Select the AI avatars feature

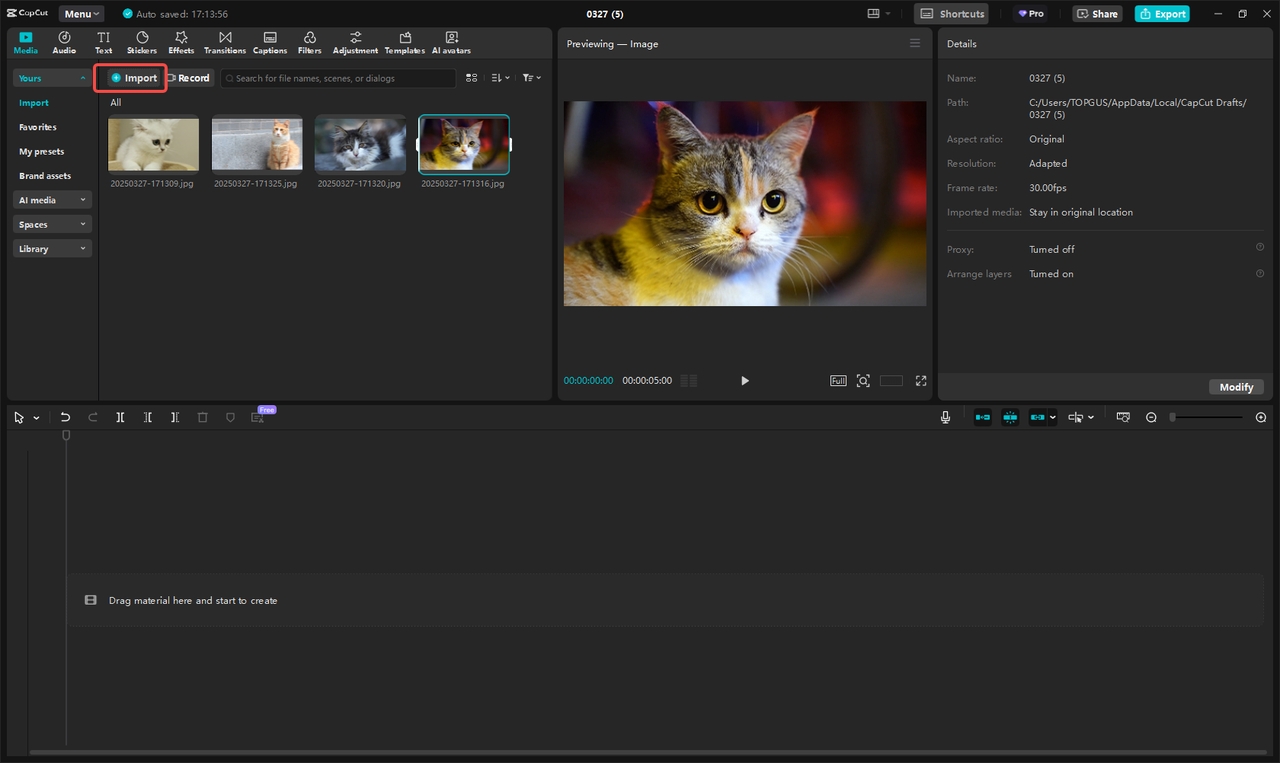[x=450, y=41]
